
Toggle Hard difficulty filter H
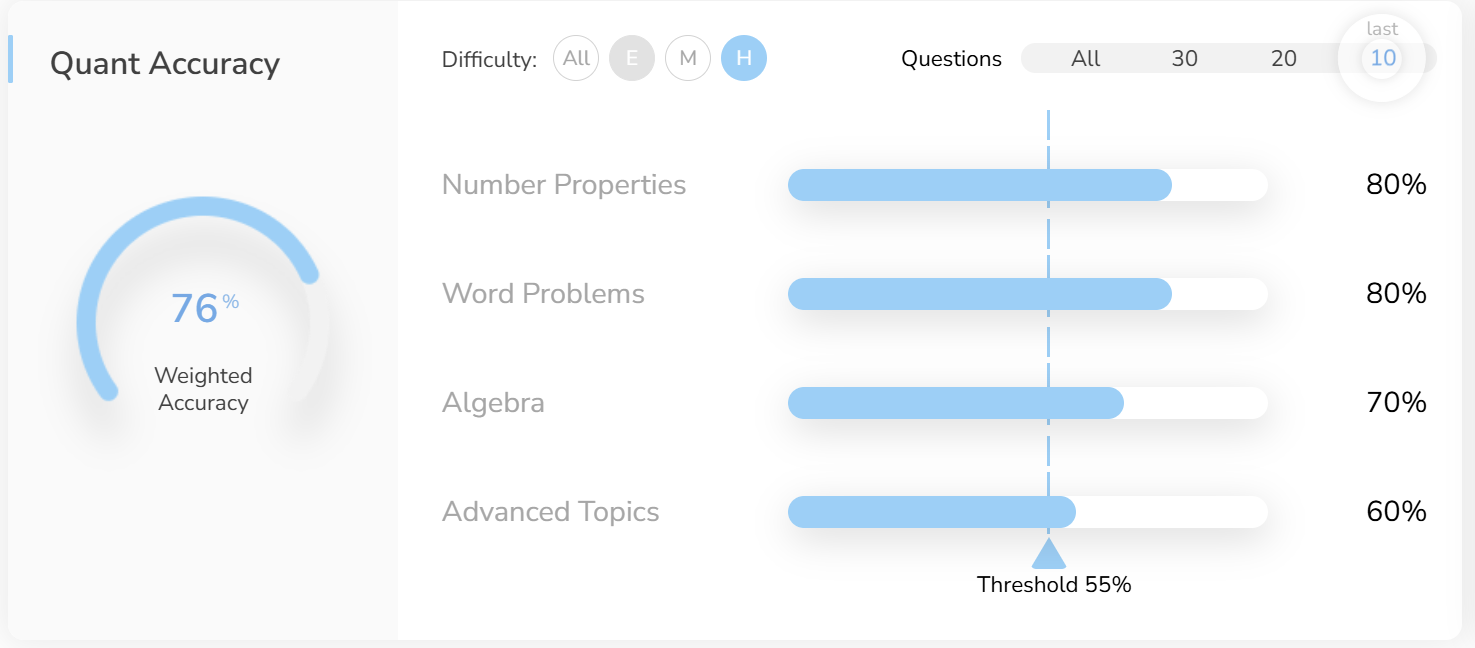click(x=744, y=58)
